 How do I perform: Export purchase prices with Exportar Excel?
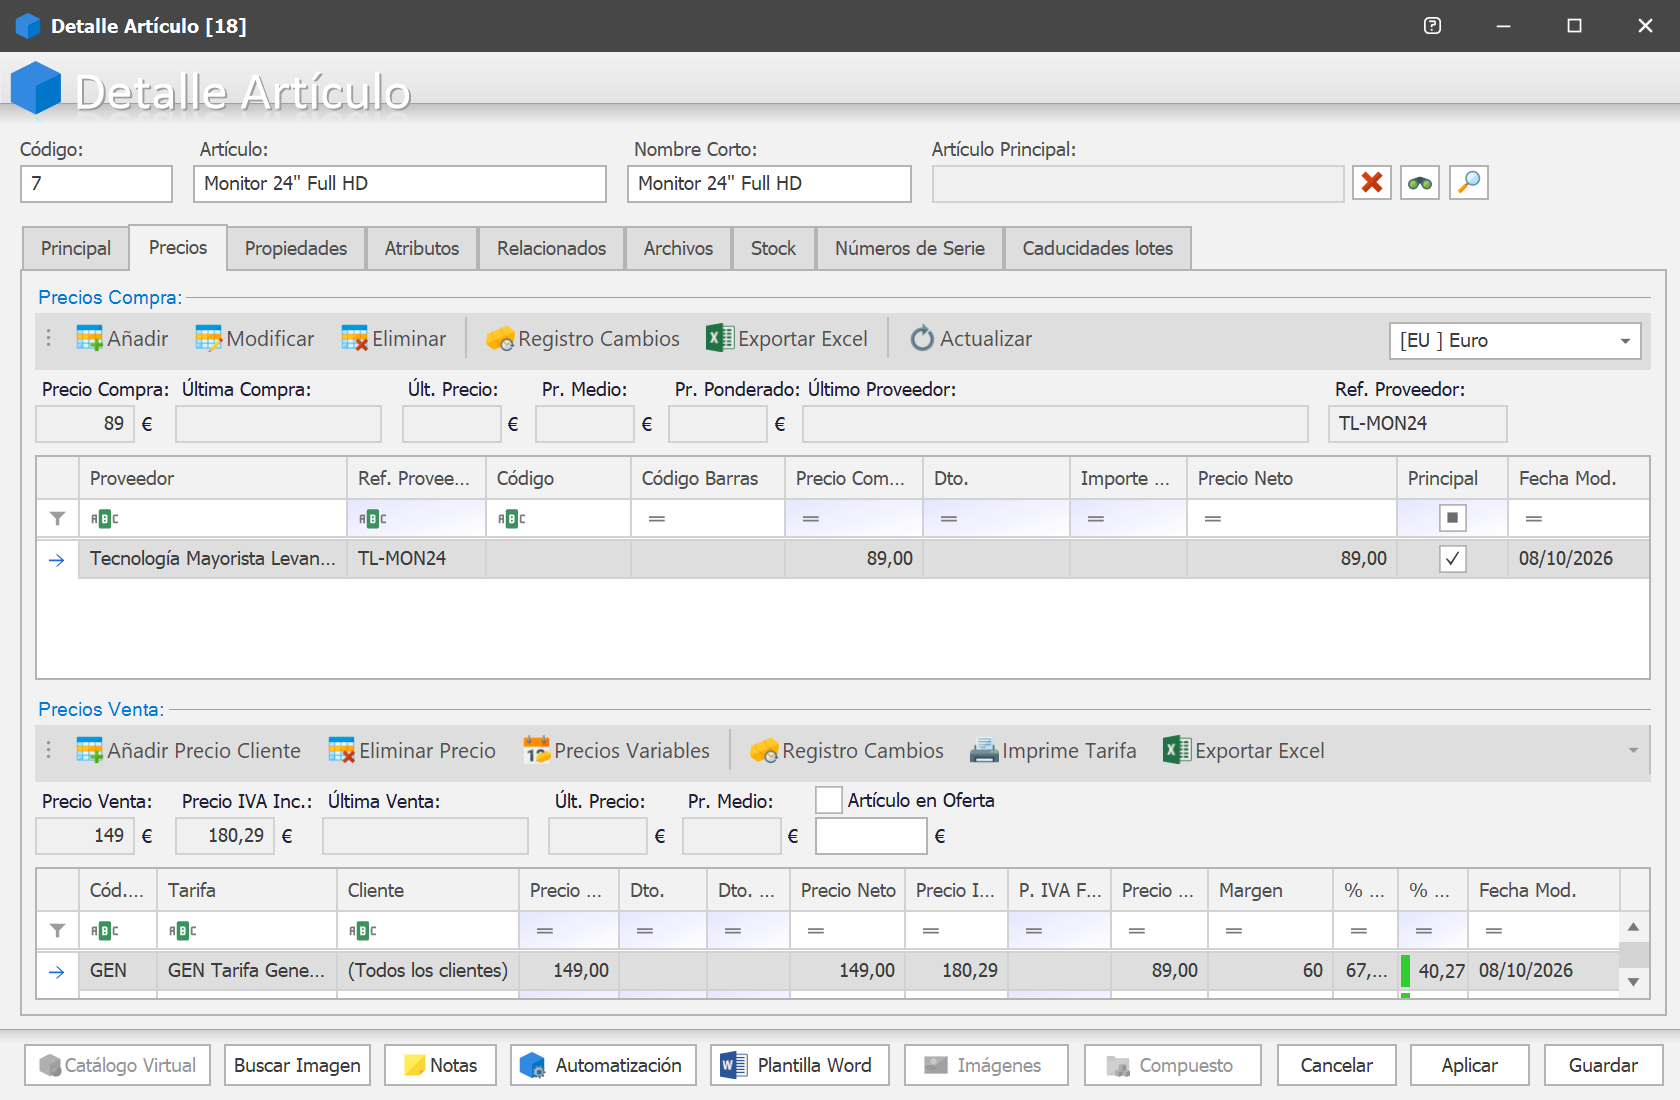(x=787, y=339)
